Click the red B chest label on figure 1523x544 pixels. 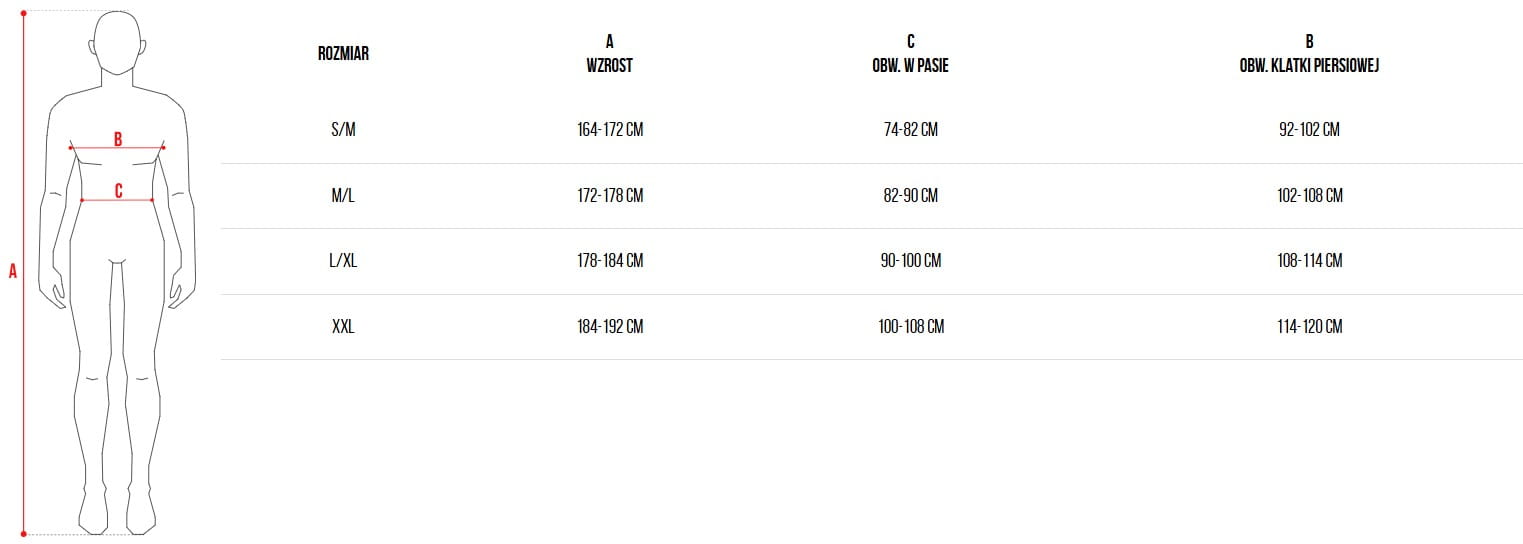point(118,139)
